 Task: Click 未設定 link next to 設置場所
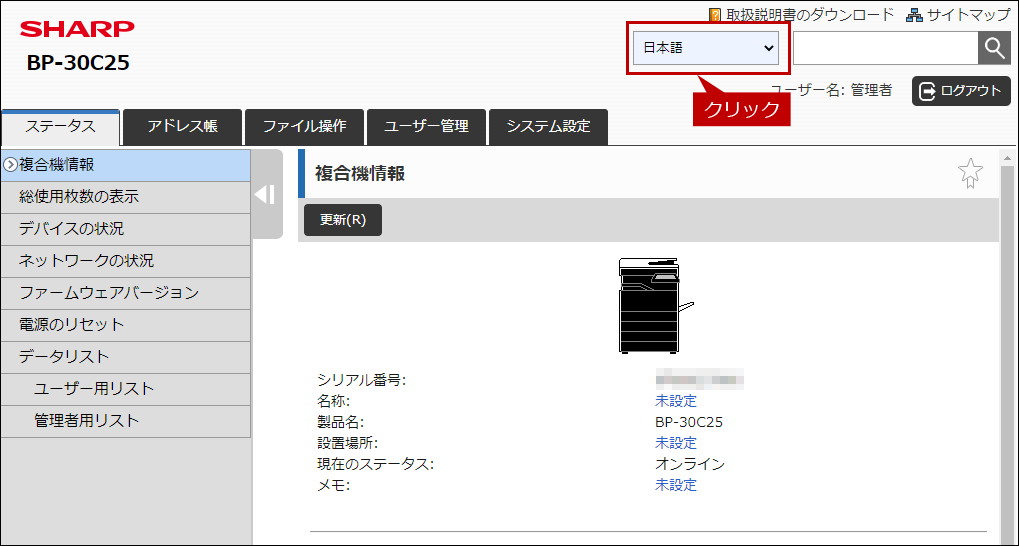676,443
